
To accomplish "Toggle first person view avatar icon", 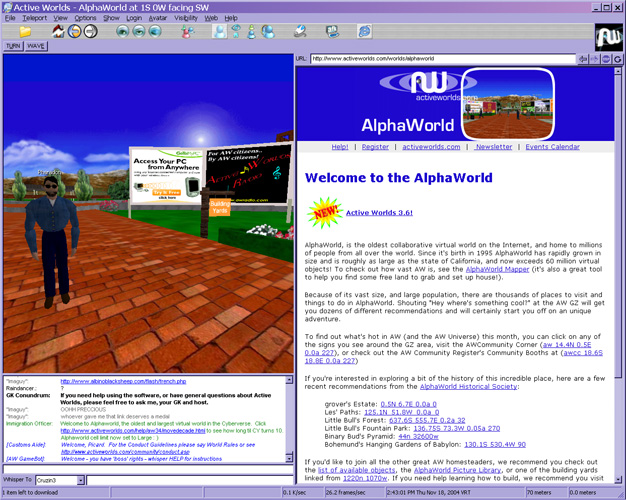I will coord(220,32).
